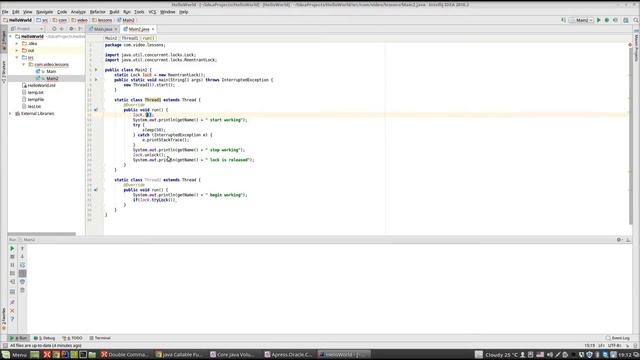Open the File menu
Screen dimensions: 640x360
pyautogui.click(x=5, y=12)
